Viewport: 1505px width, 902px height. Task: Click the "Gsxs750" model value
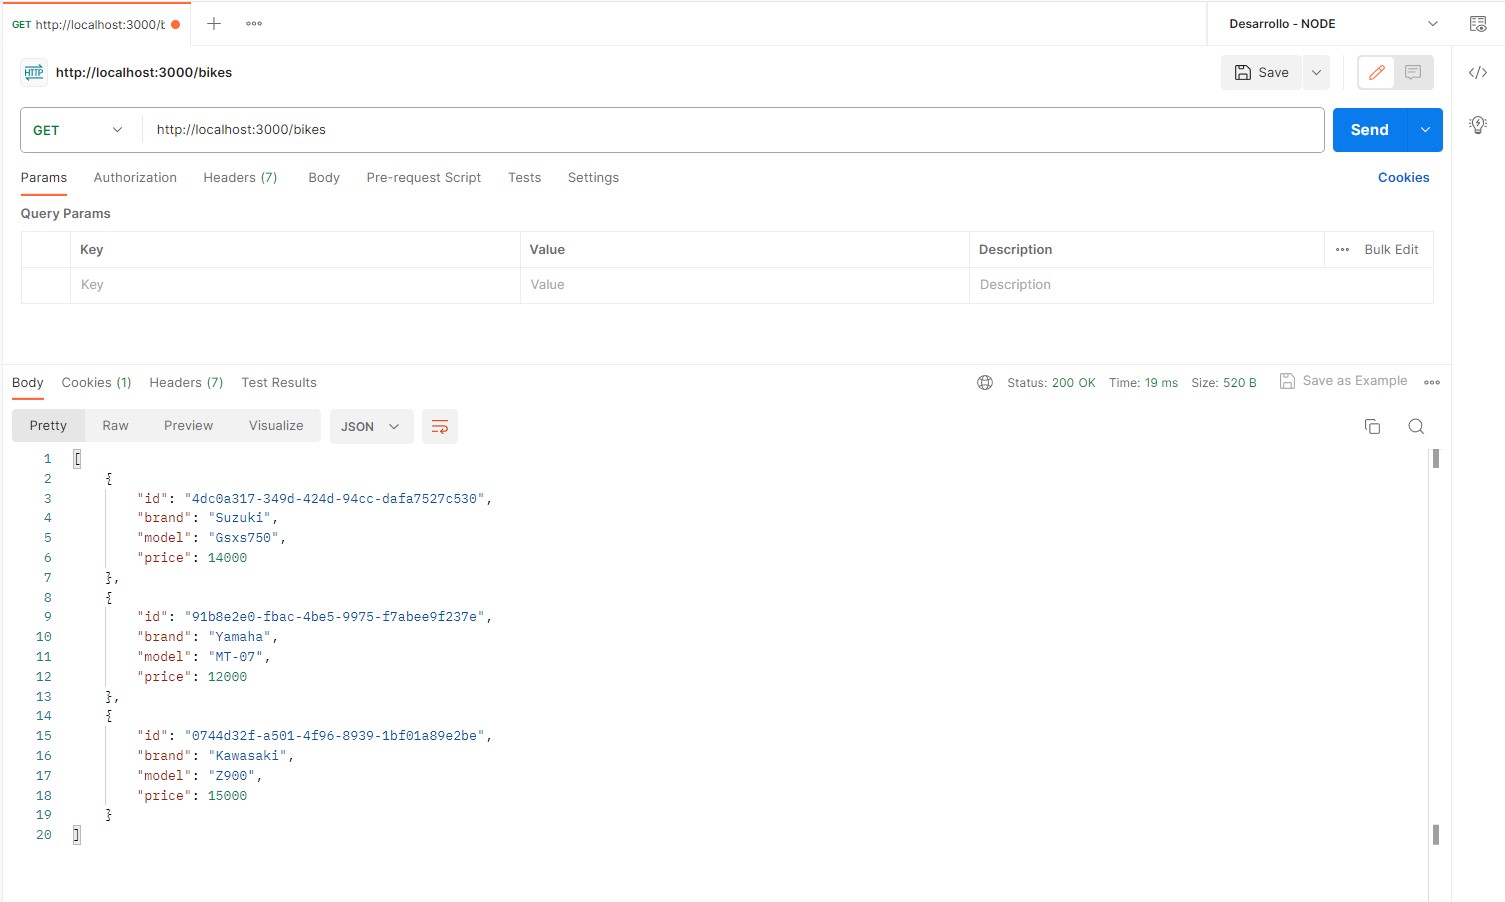244,538
